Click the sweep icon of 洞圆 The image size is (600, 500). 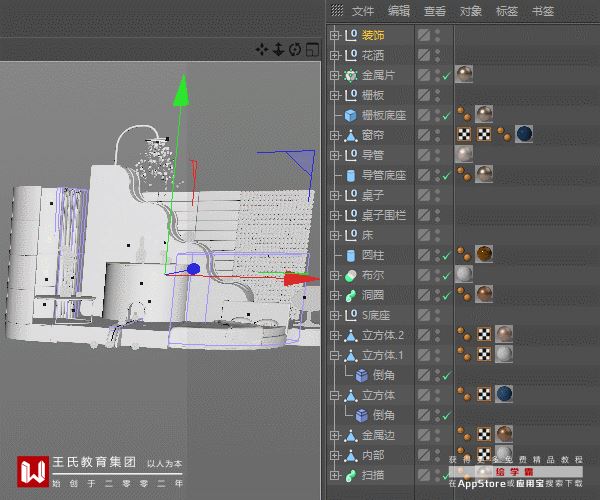pos(351,295)
